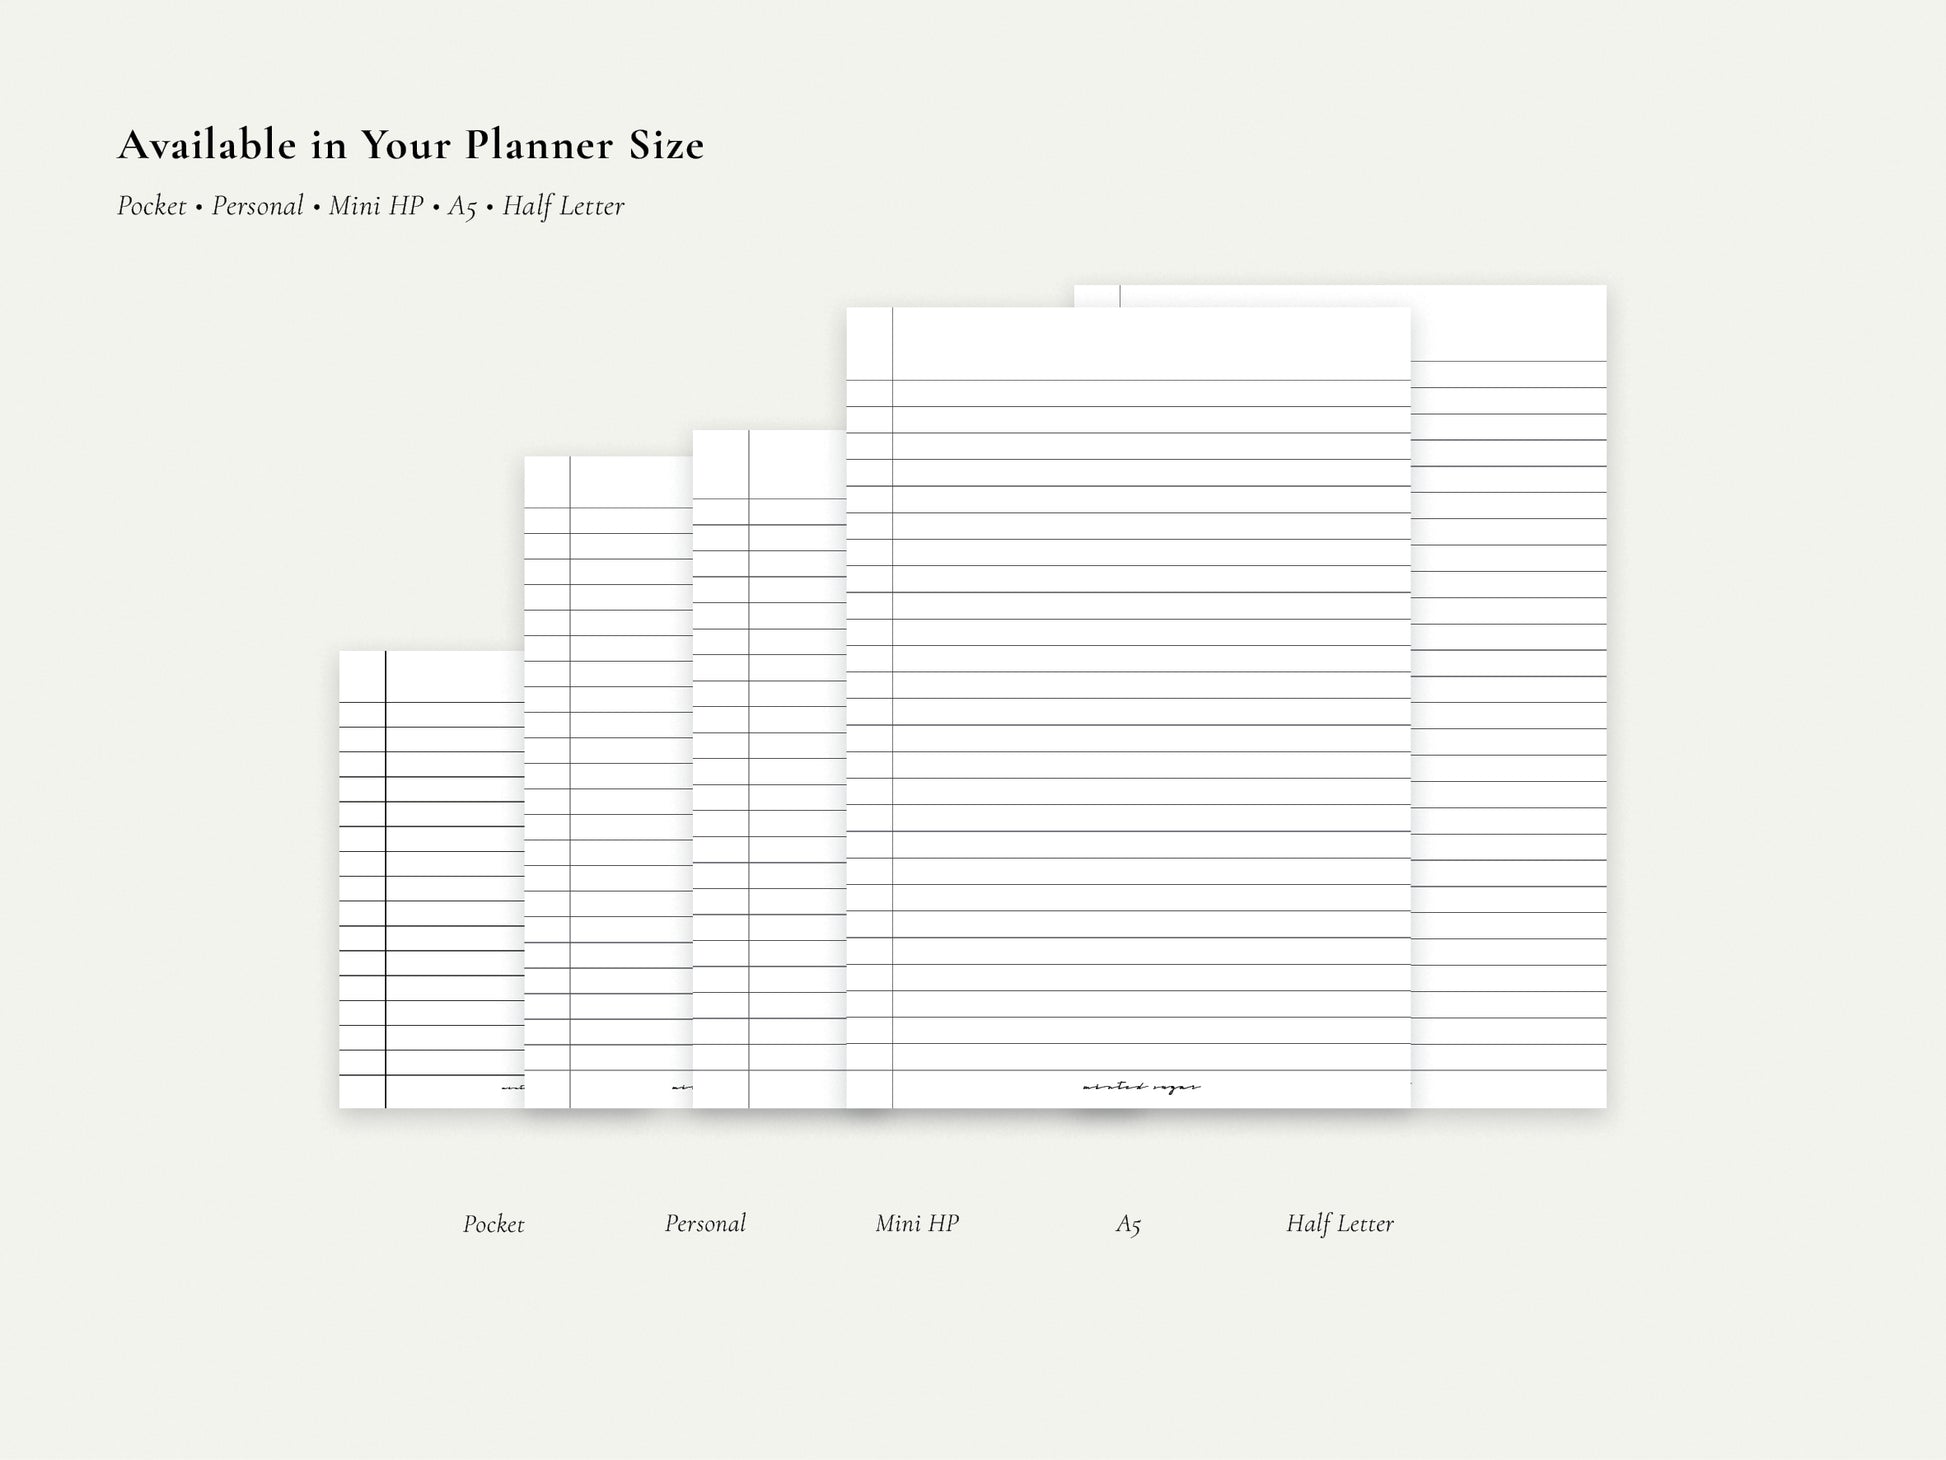Click "Half Letter" in the italic subtitle line
This screenshot has height=1460, width=1946.
click(563, 206)
